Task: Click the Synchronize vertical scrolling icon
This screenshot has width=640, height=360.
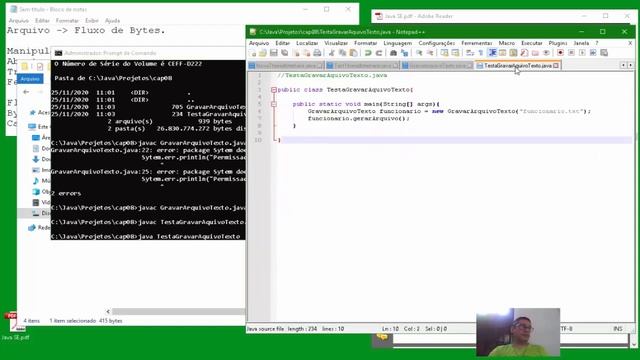Action: pyautogui.click(x=444, y=53)
